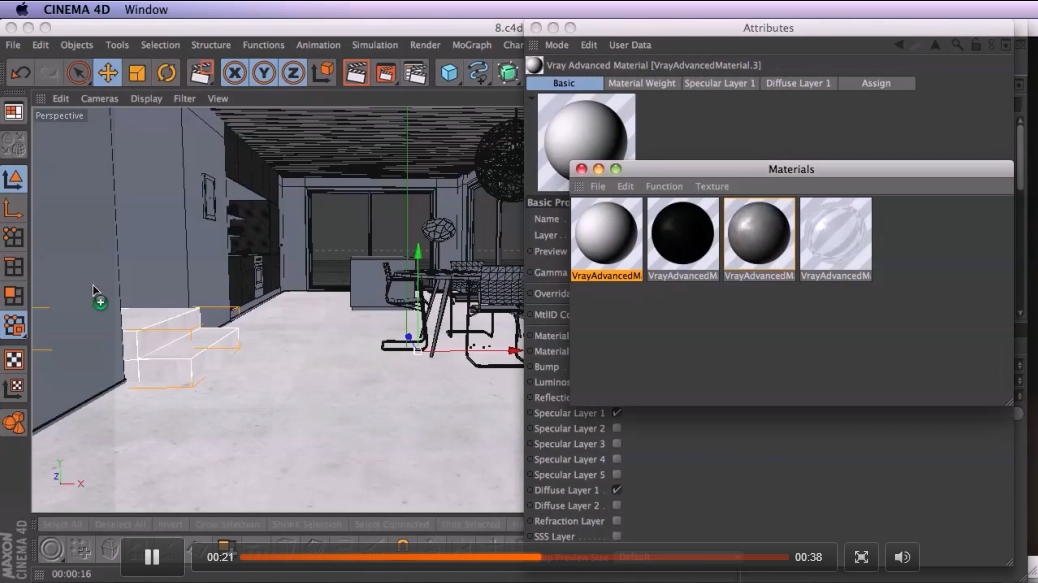Open the layout switcher icon in sidebar
1038x583 pixels.
[x=14, y=112]
